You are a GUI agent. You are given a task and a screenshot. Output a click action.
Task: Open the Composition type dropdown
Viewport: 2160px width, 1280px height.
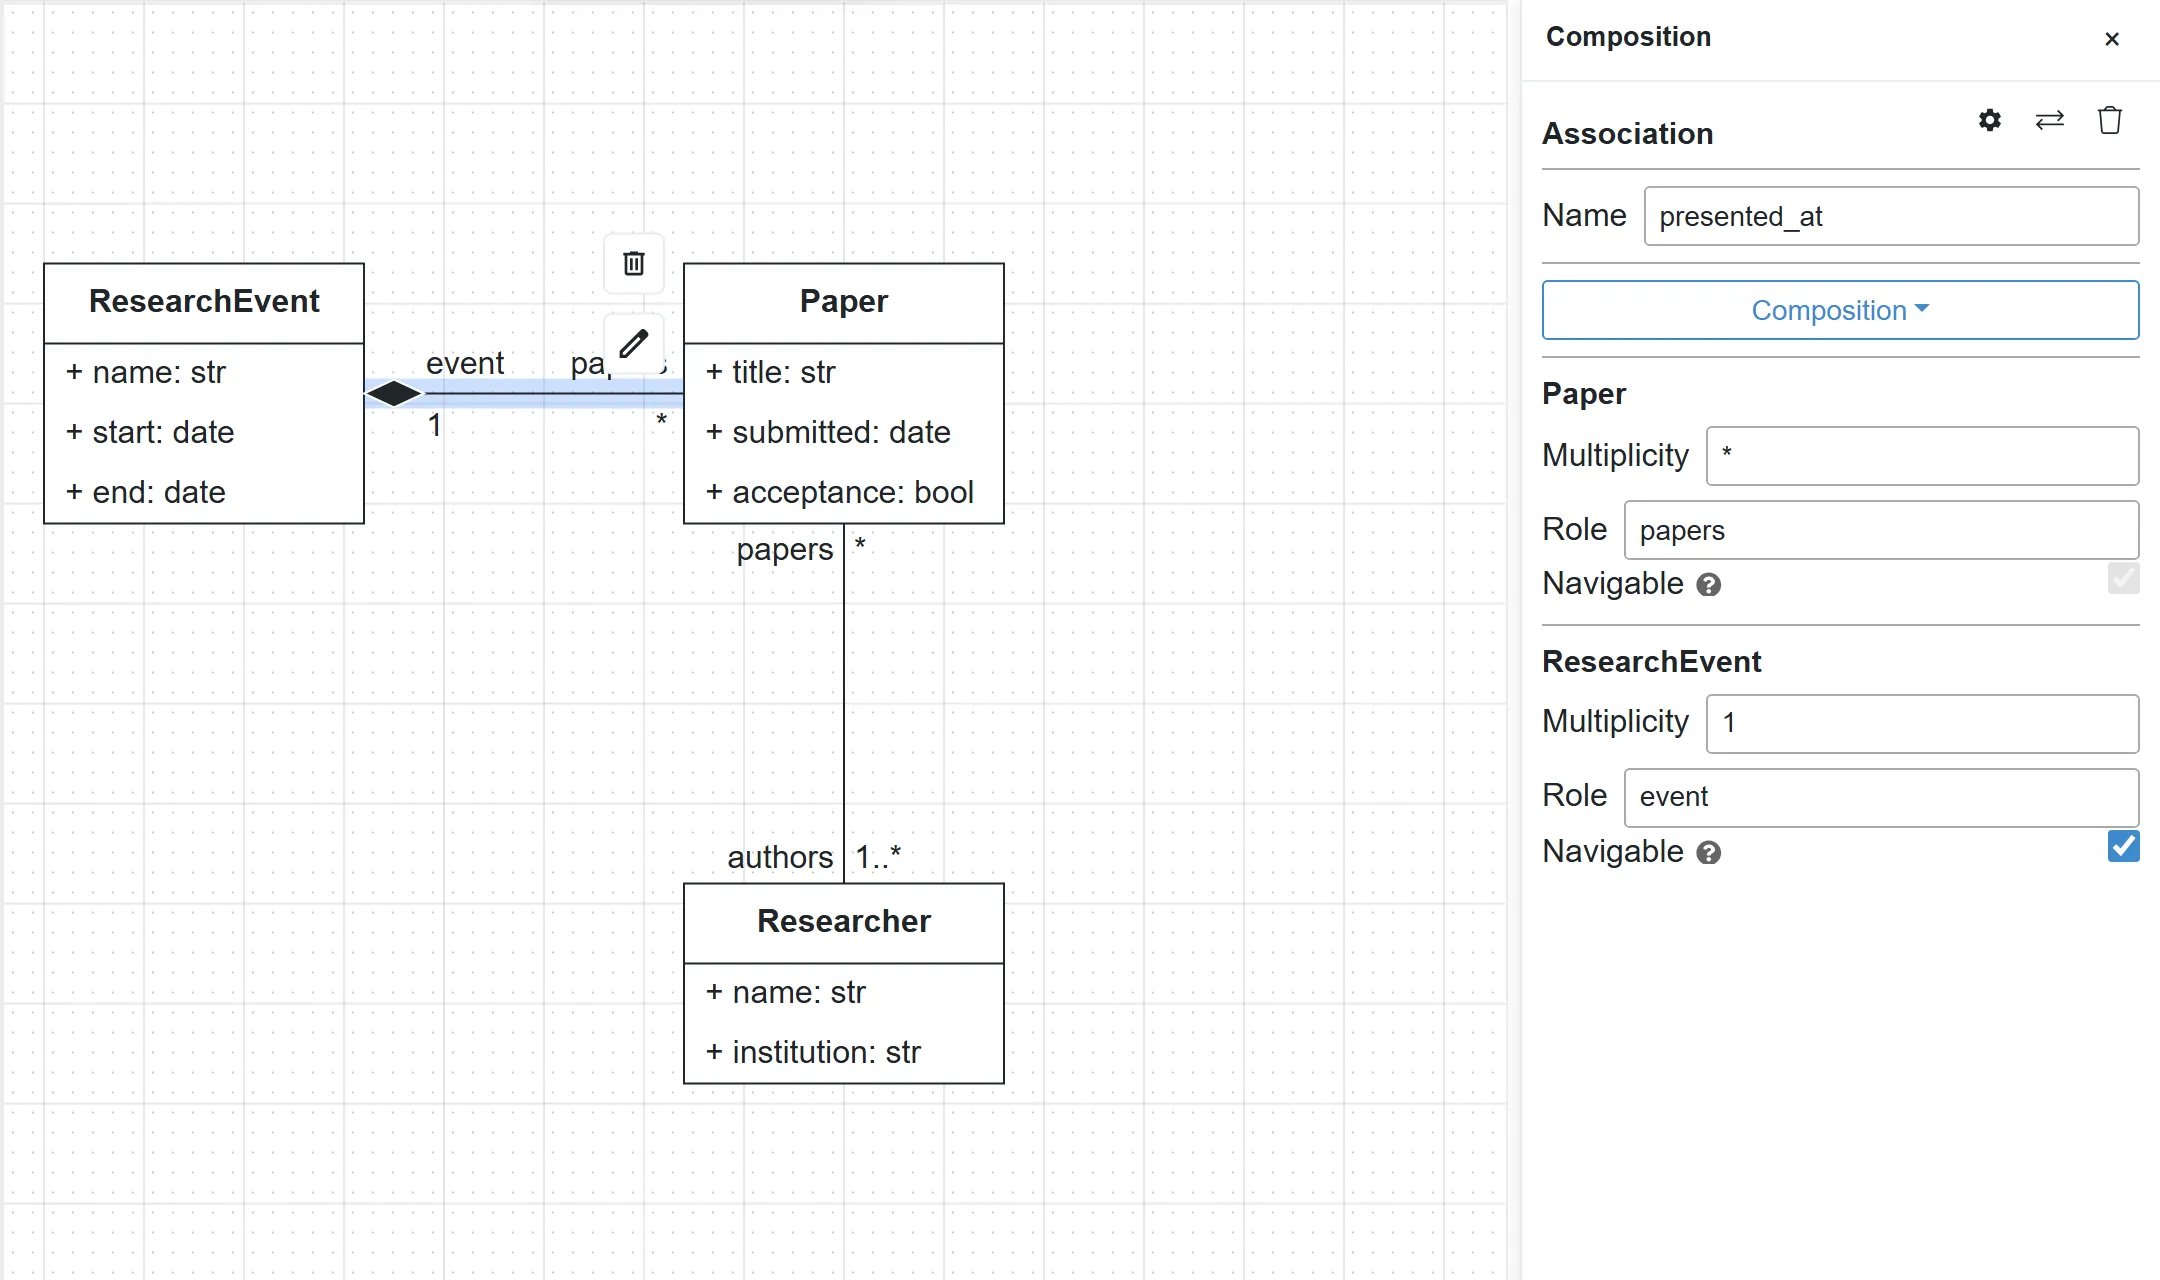click(x=1840, y=310)
